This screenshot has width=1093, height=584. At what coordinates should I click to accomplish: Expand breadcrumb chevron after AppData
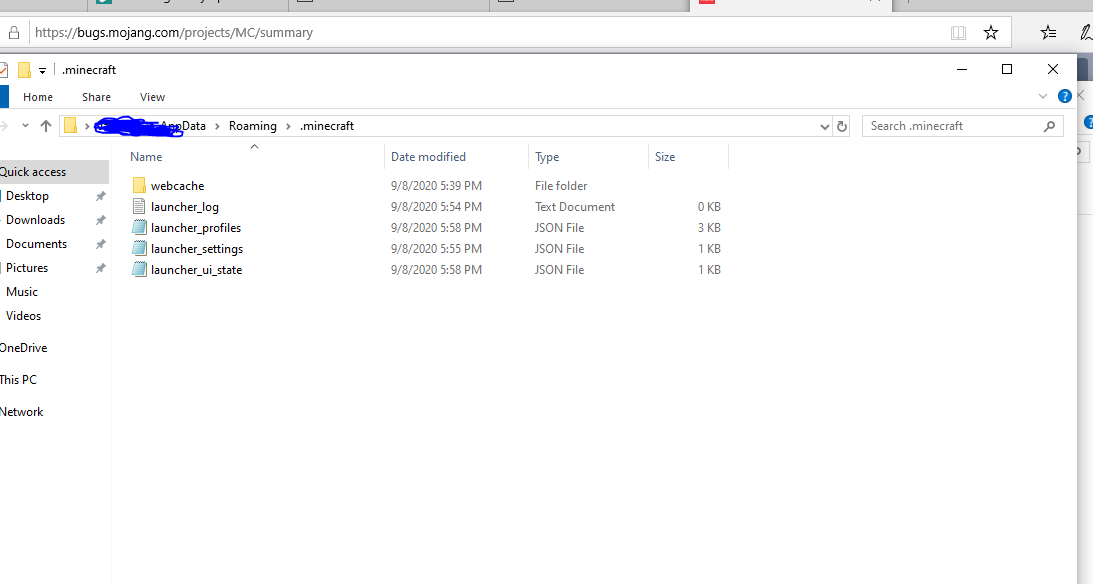(x=217, y=126)
